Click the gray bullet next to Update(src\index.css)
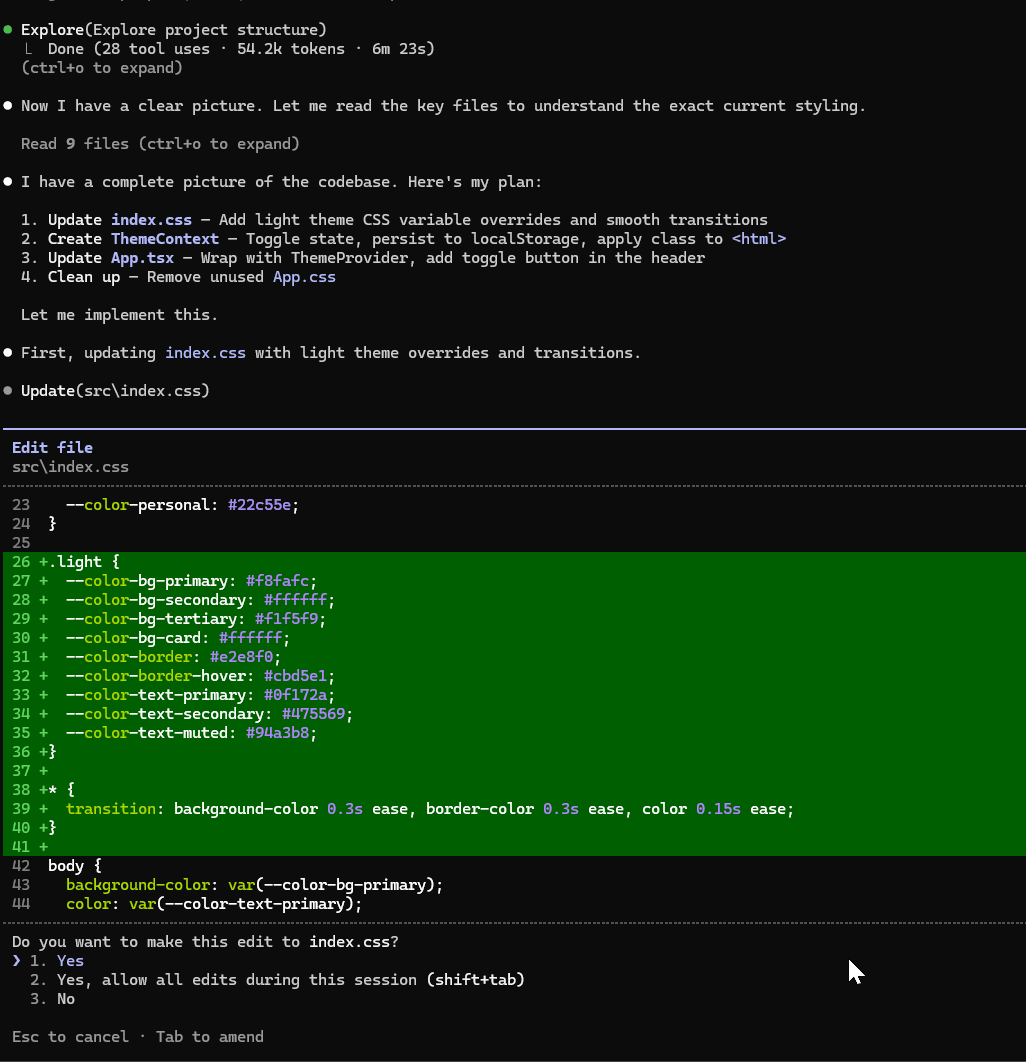This screenshot has width=1026, height=1062. click(x=8, y=391)
